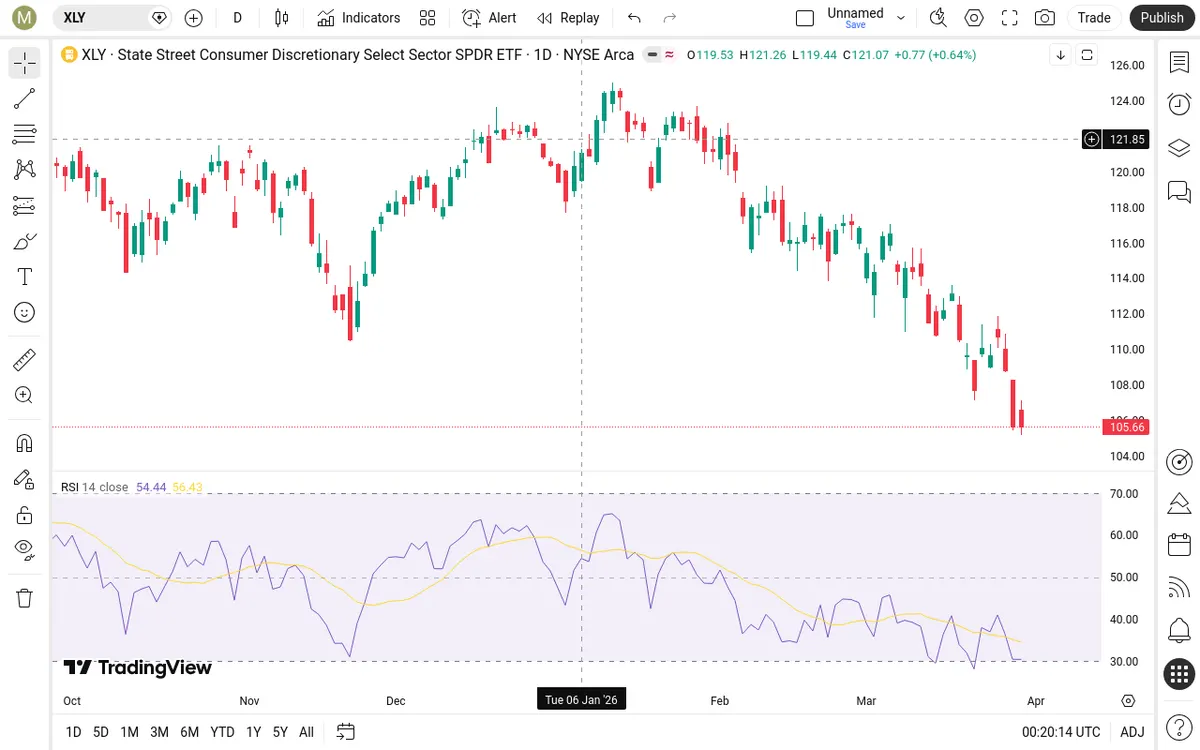Open the candlestick chart style menu

pyautogui.click(x=281, y=18)
